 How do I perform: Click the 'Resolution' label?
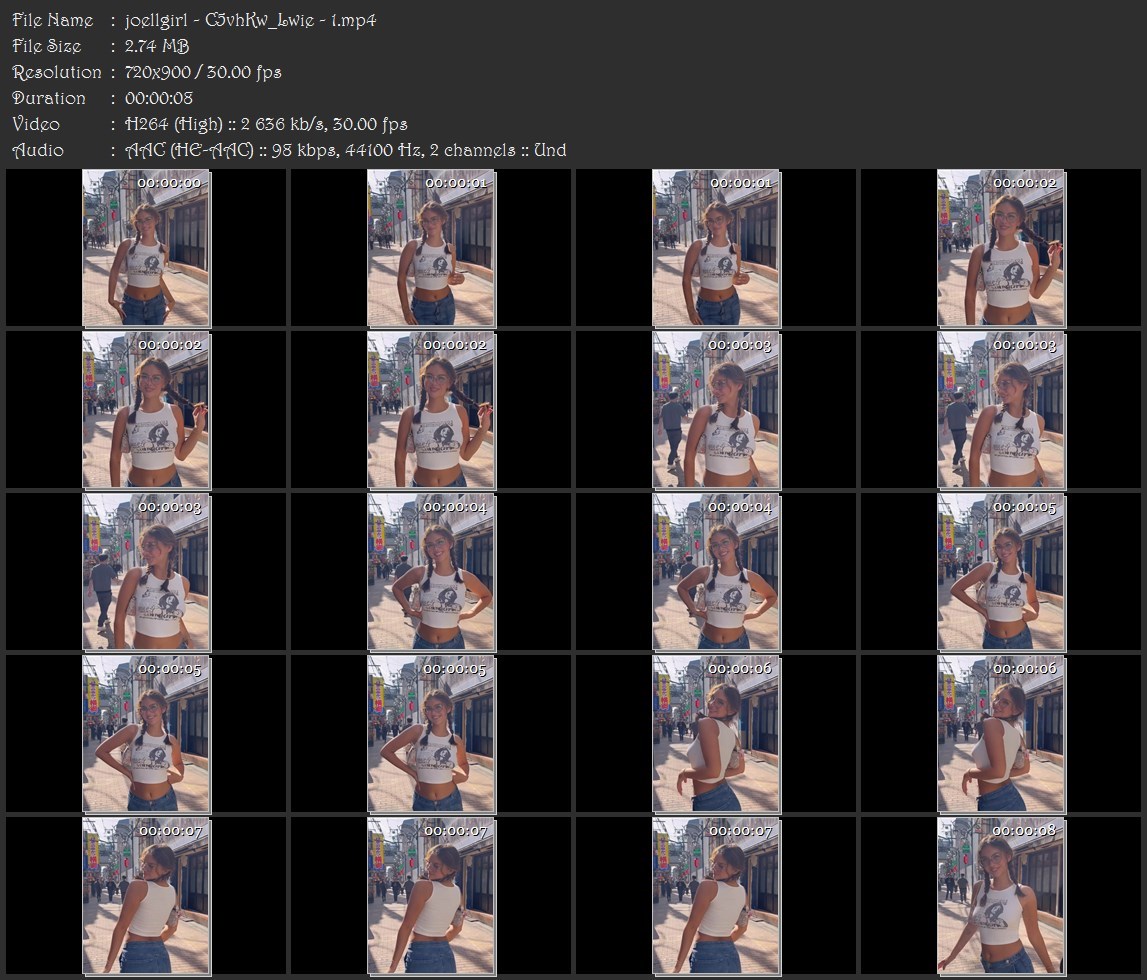[56, 72]
